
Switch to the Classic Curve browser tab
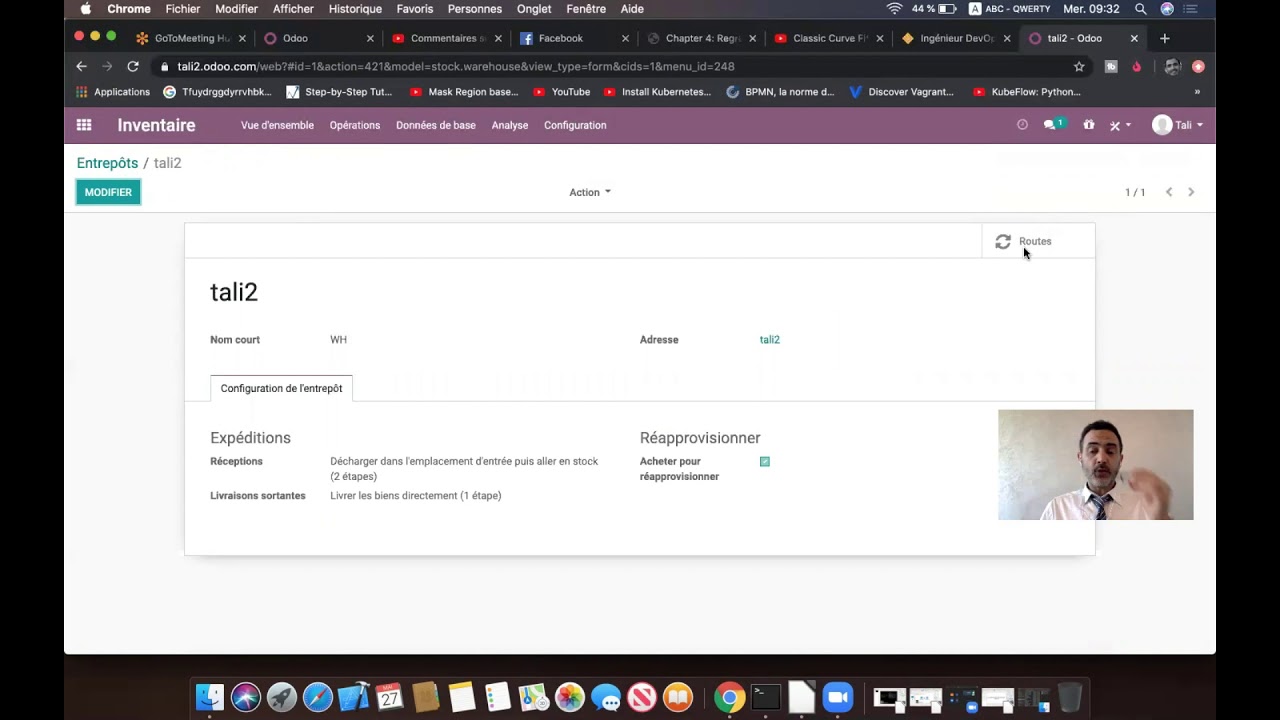(x=829, y=38)
